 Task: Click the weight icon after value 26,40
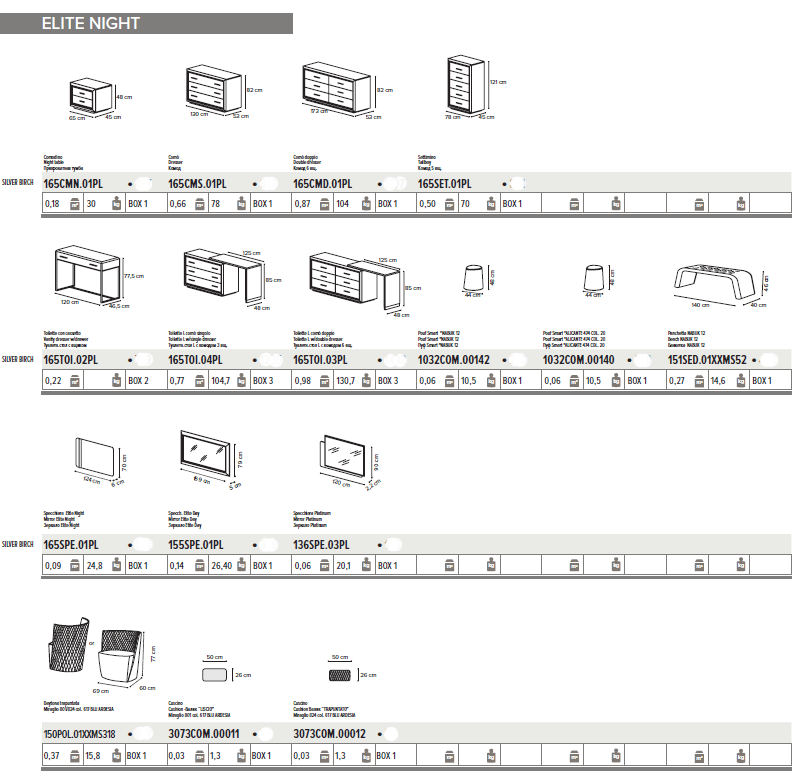pyautogui.click(x=241, y=566)
